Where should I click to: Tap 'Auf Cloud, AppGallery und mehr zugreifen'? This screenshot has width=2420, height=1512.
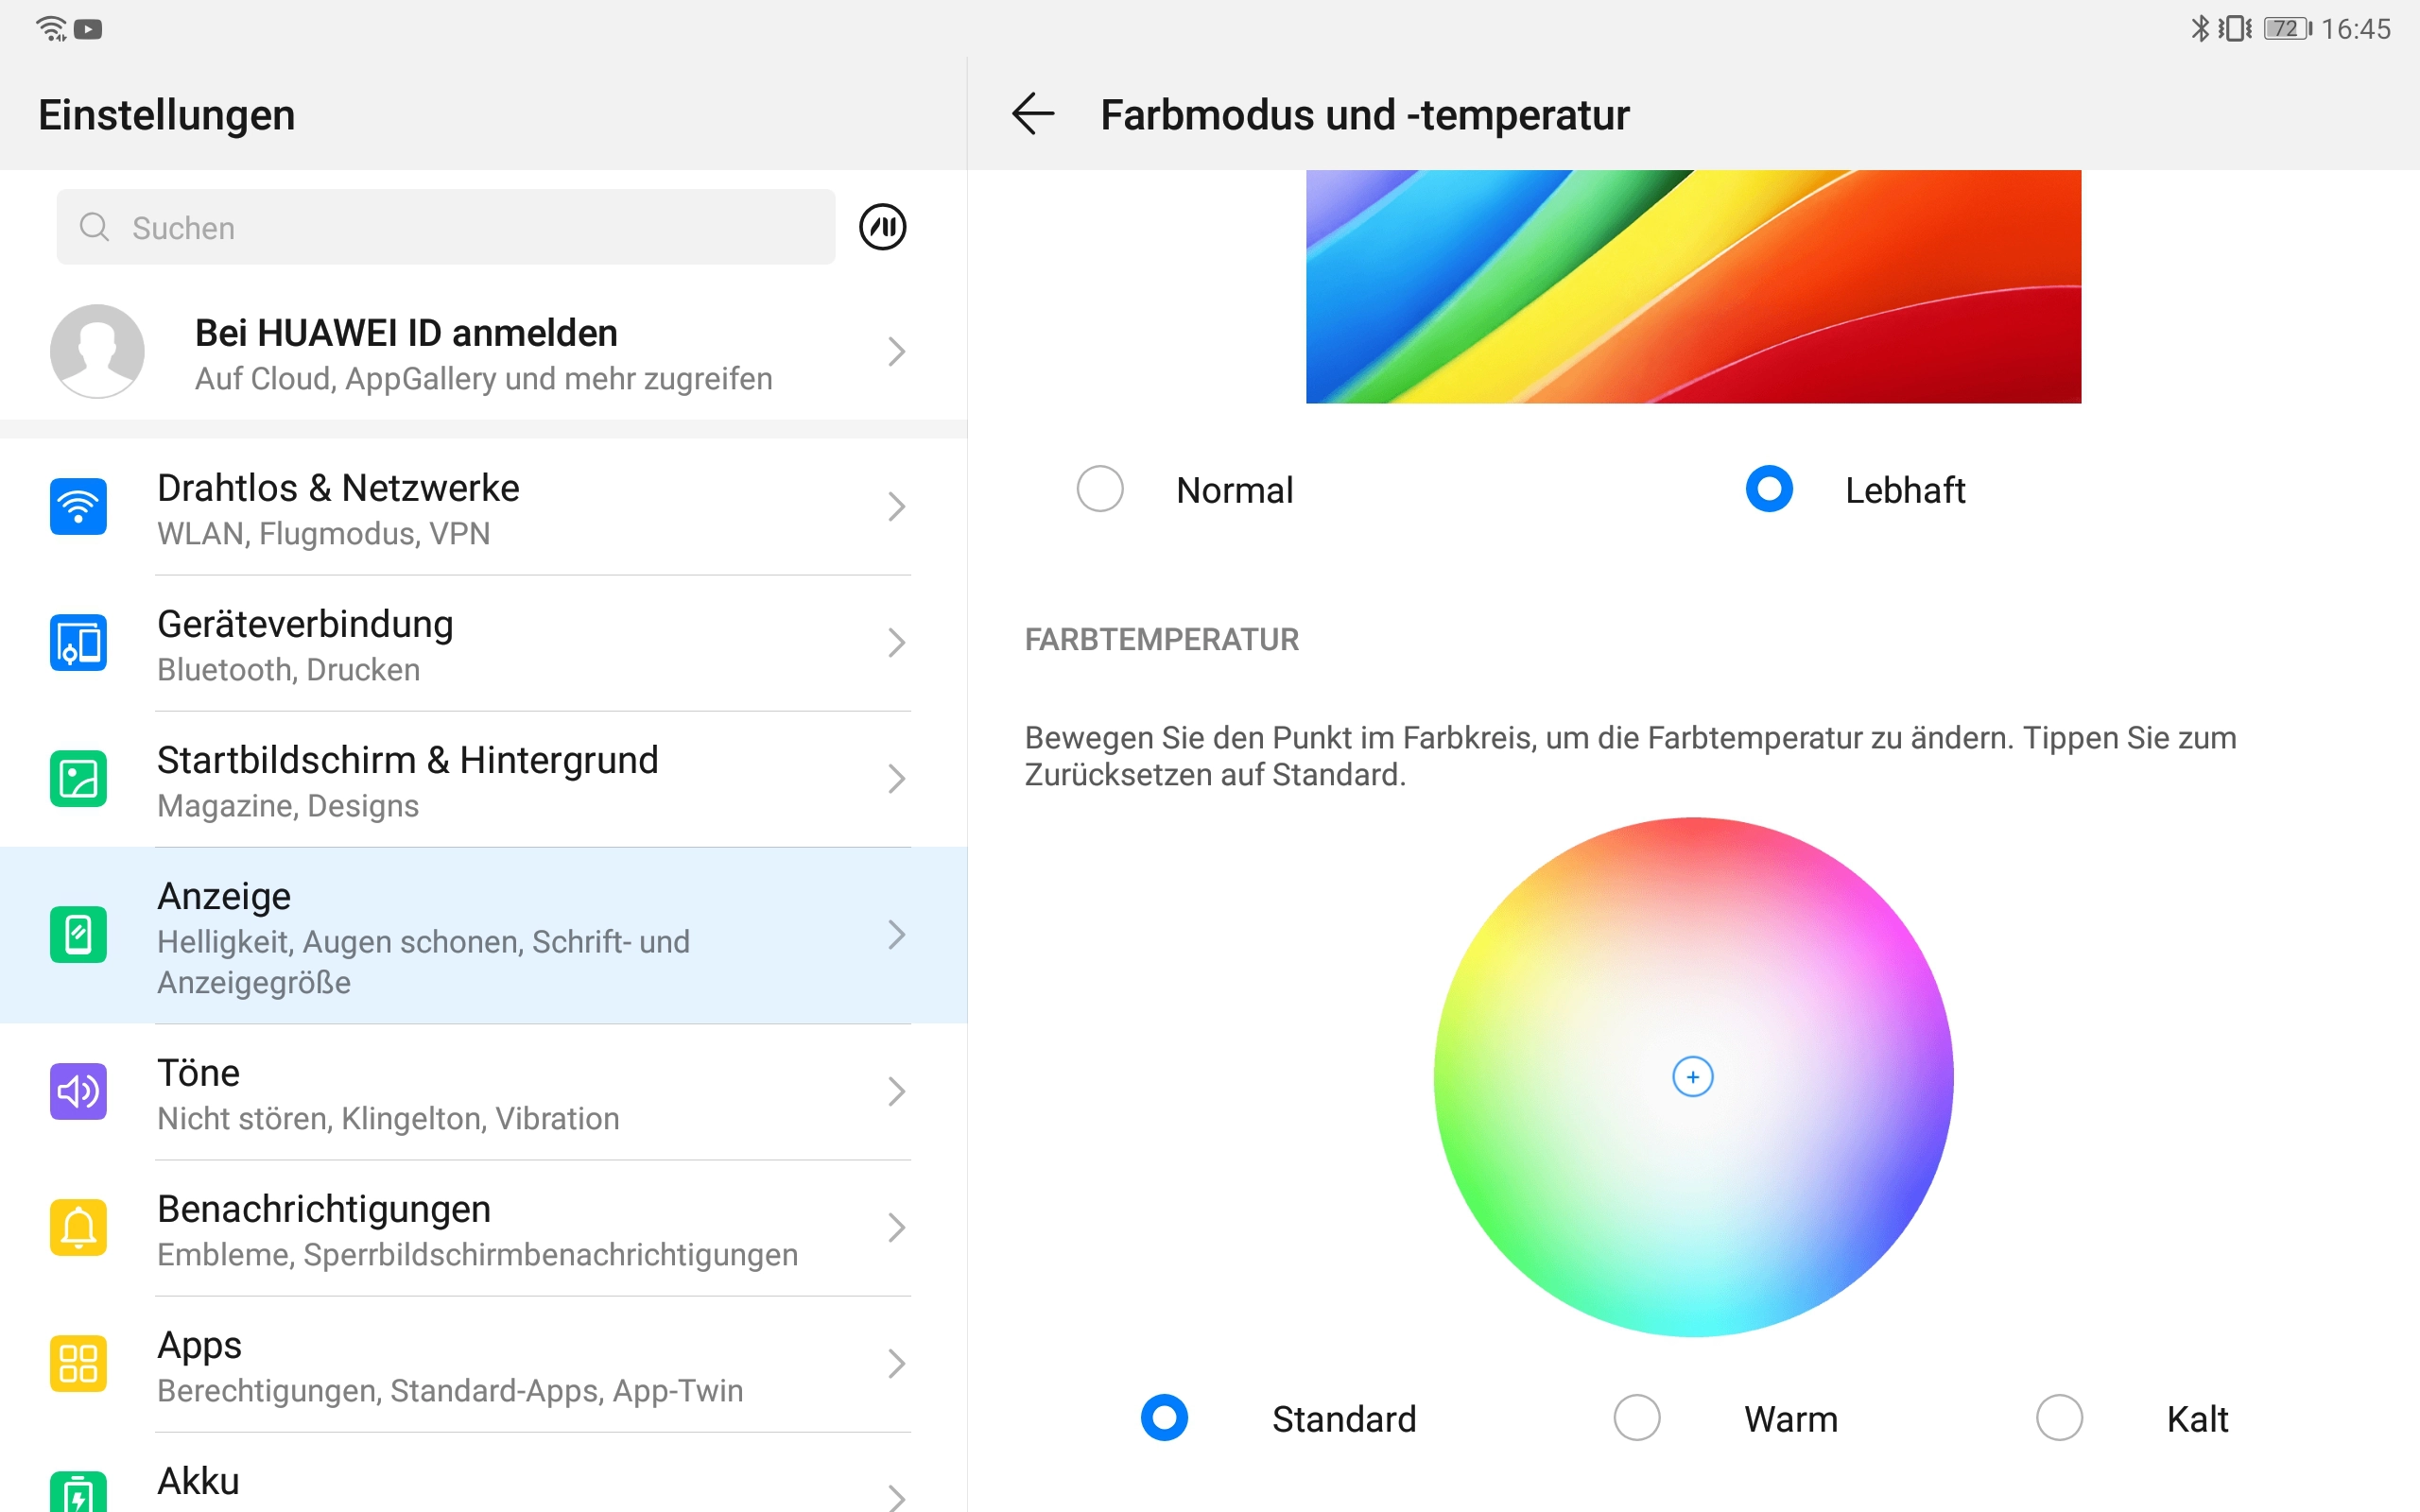click(x=484, y=379)
